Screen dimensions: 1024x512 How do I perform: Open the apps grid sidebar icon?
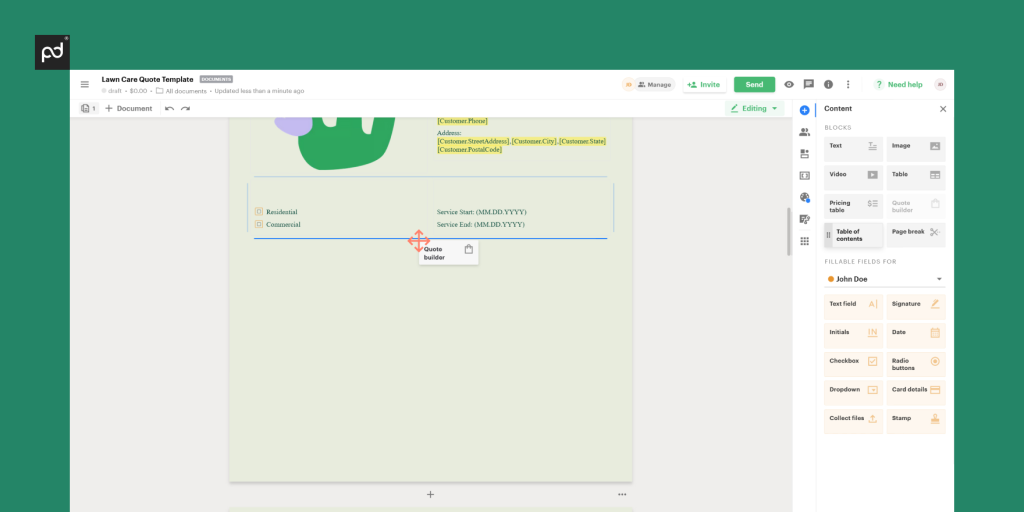[805, 241]
